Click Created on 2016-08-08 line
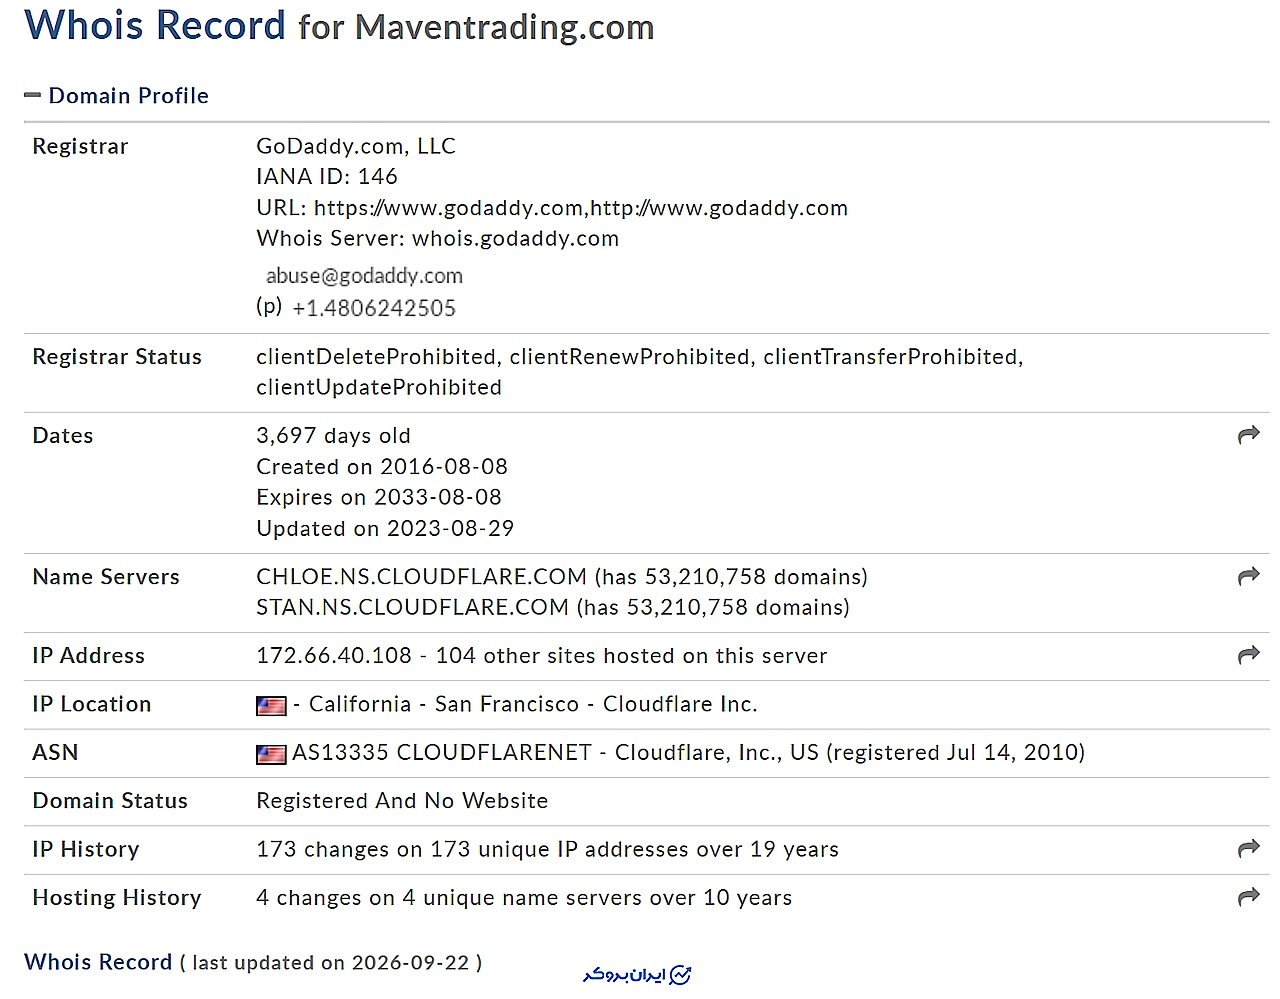The height and width of the screenshot is (999, 1280). tap(382, 467)
